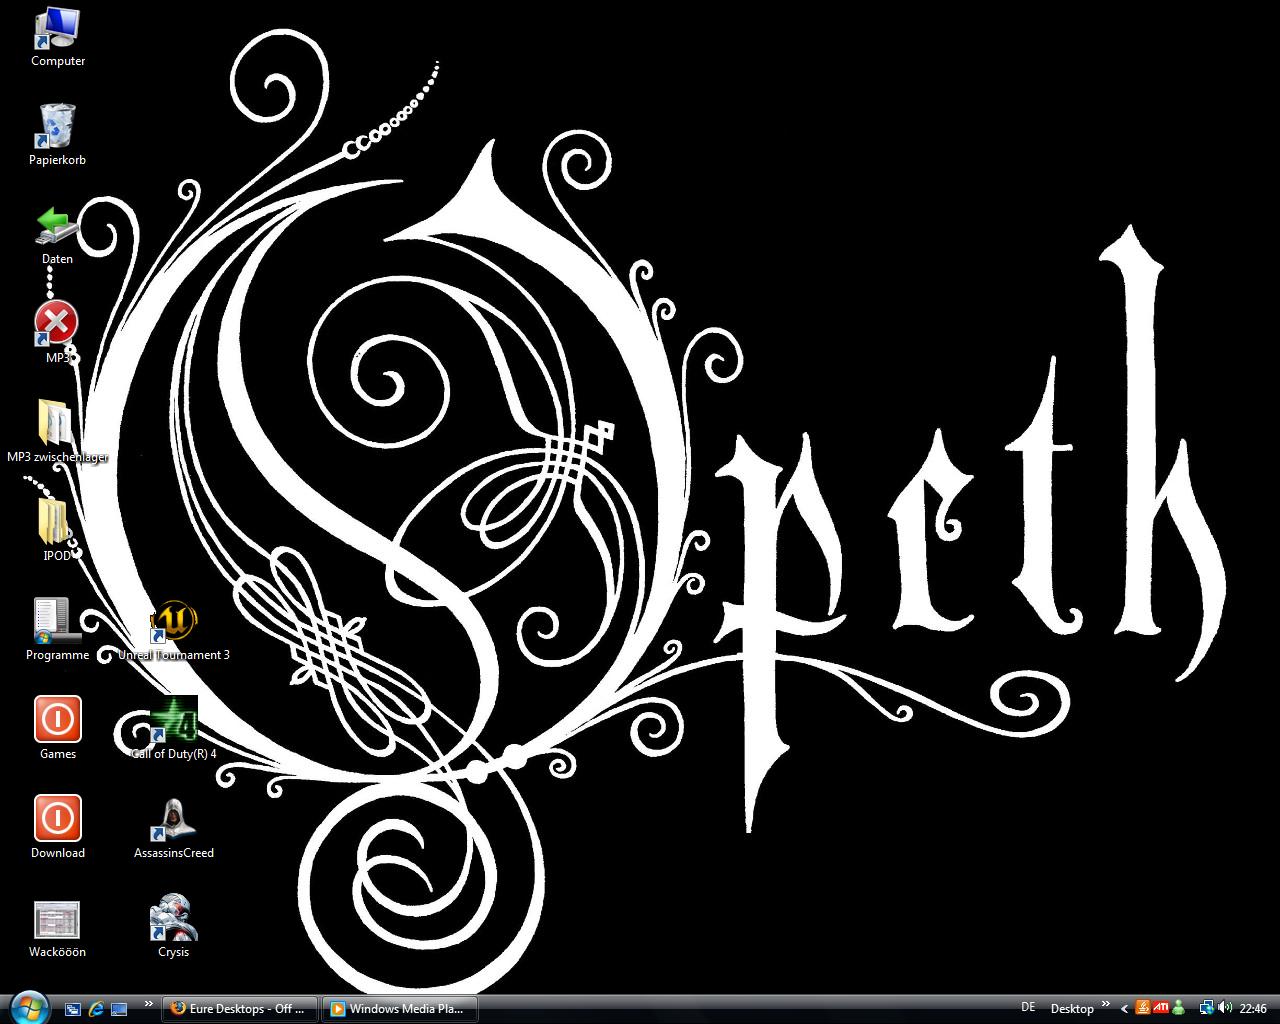Open the Games desktop icon
Image resolution: width=1280 pixels, height=1024 pixels.
pyautogui.click(x=57, y=728)
